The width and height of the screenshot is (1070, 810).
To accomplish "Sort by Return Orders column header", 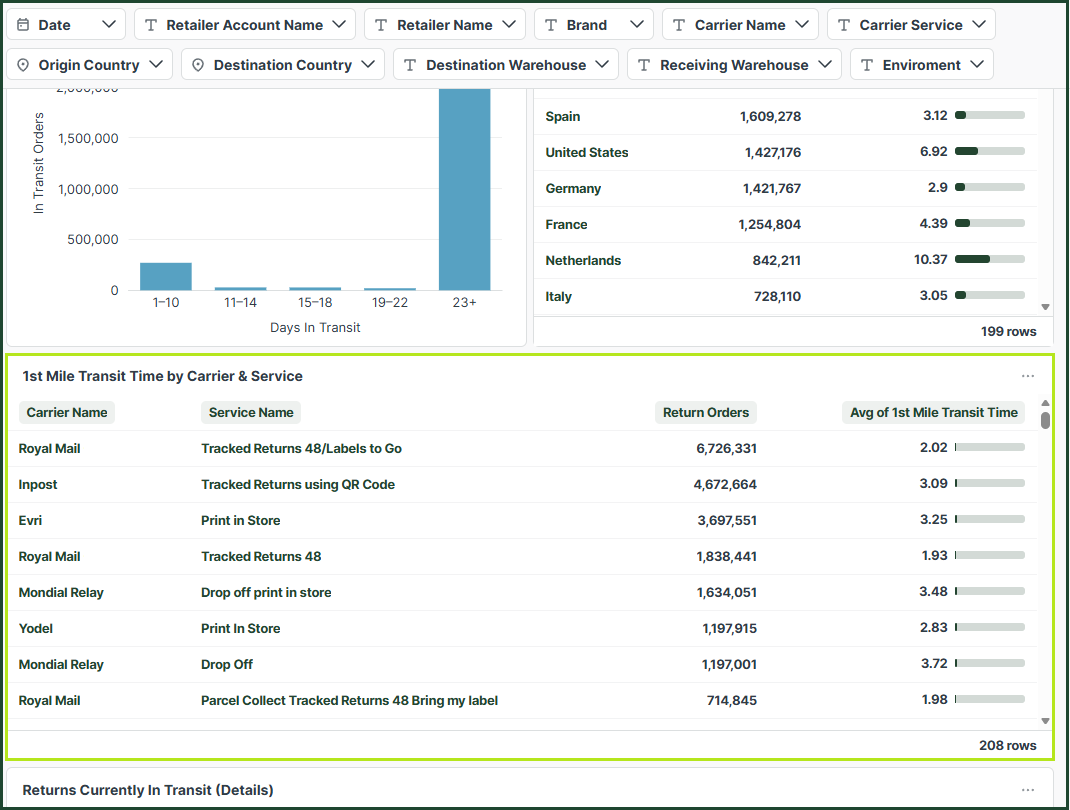I will 706,412.
